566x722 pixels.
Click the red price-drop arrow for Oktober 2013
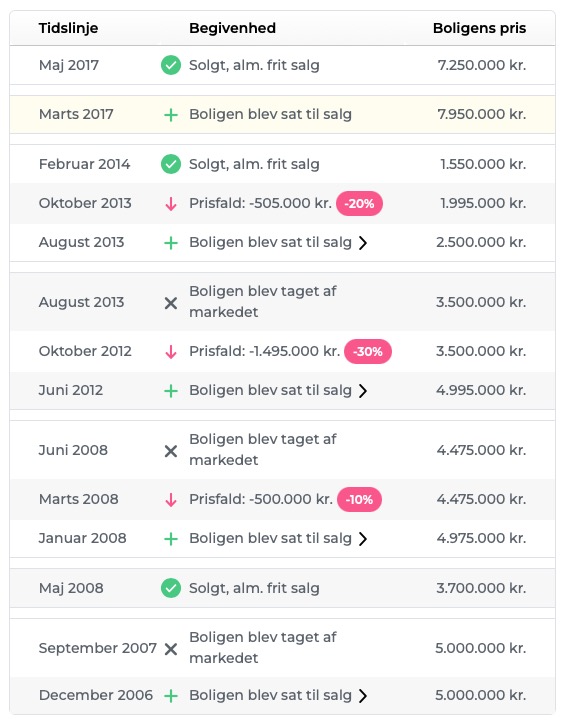pyautogui.click(x=171, y=204)
